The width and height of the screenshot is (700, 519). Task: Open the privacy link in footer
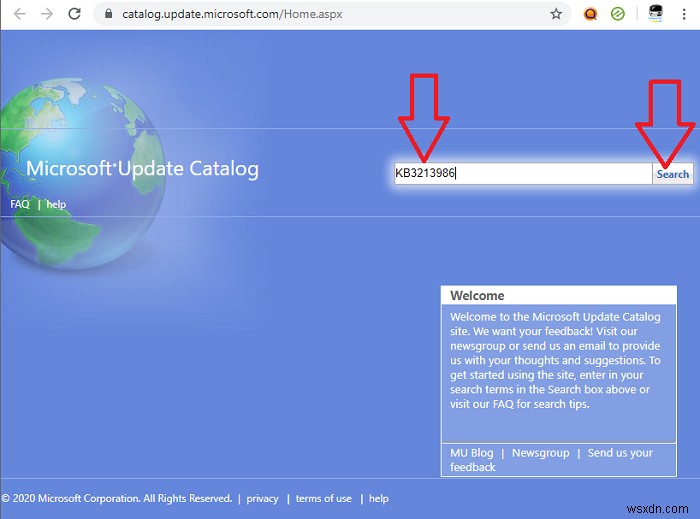(x=262, y=498)
